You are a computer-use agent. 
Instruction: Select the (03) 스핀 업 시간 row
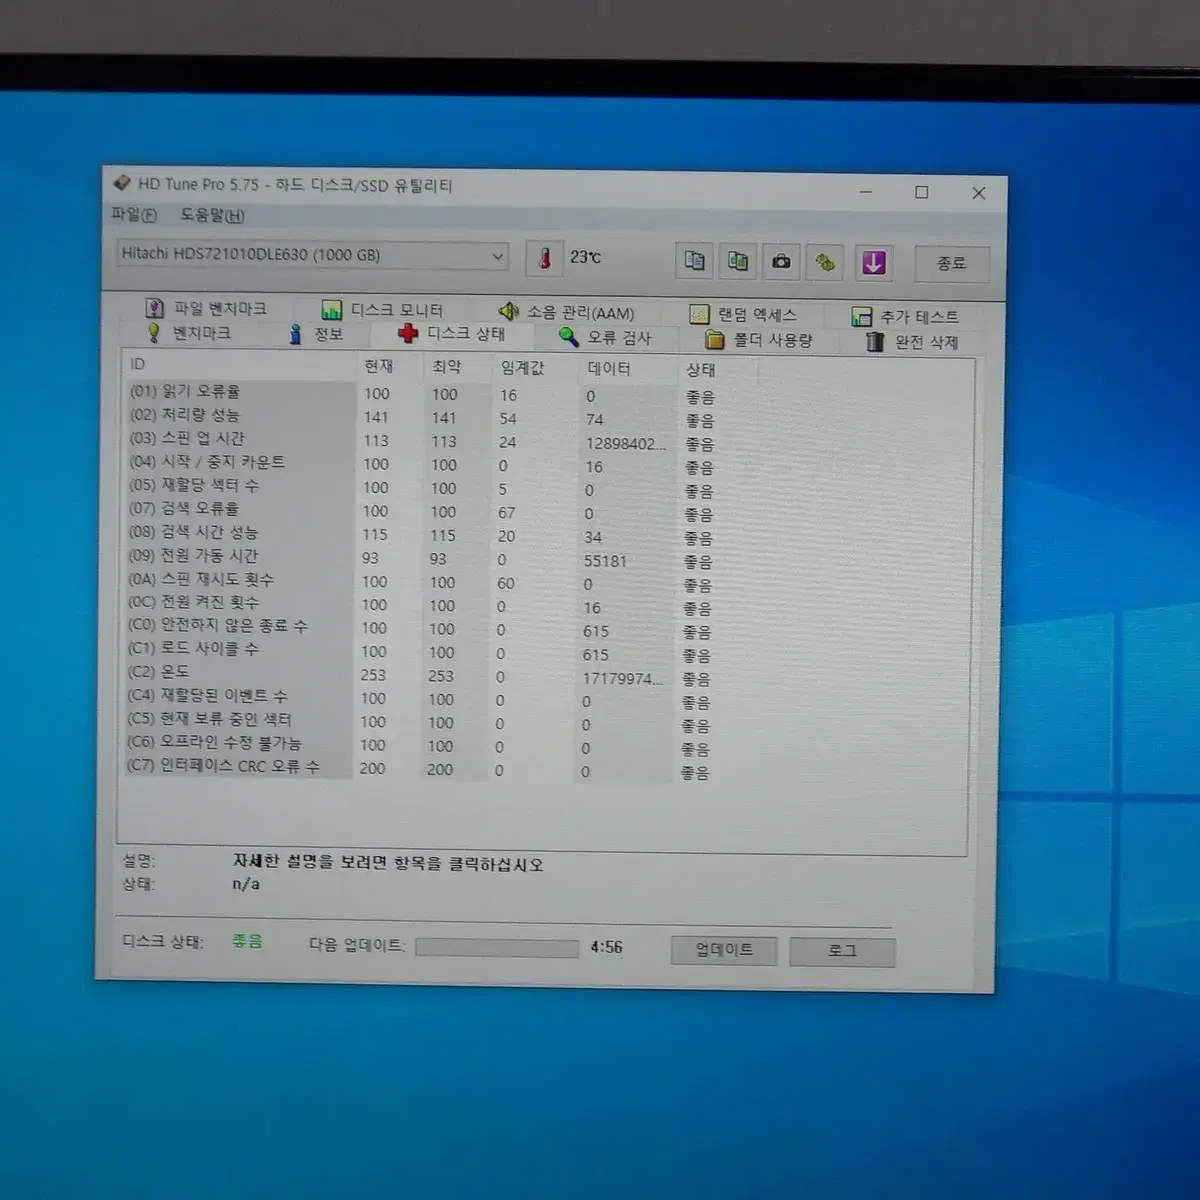(420, 440)
